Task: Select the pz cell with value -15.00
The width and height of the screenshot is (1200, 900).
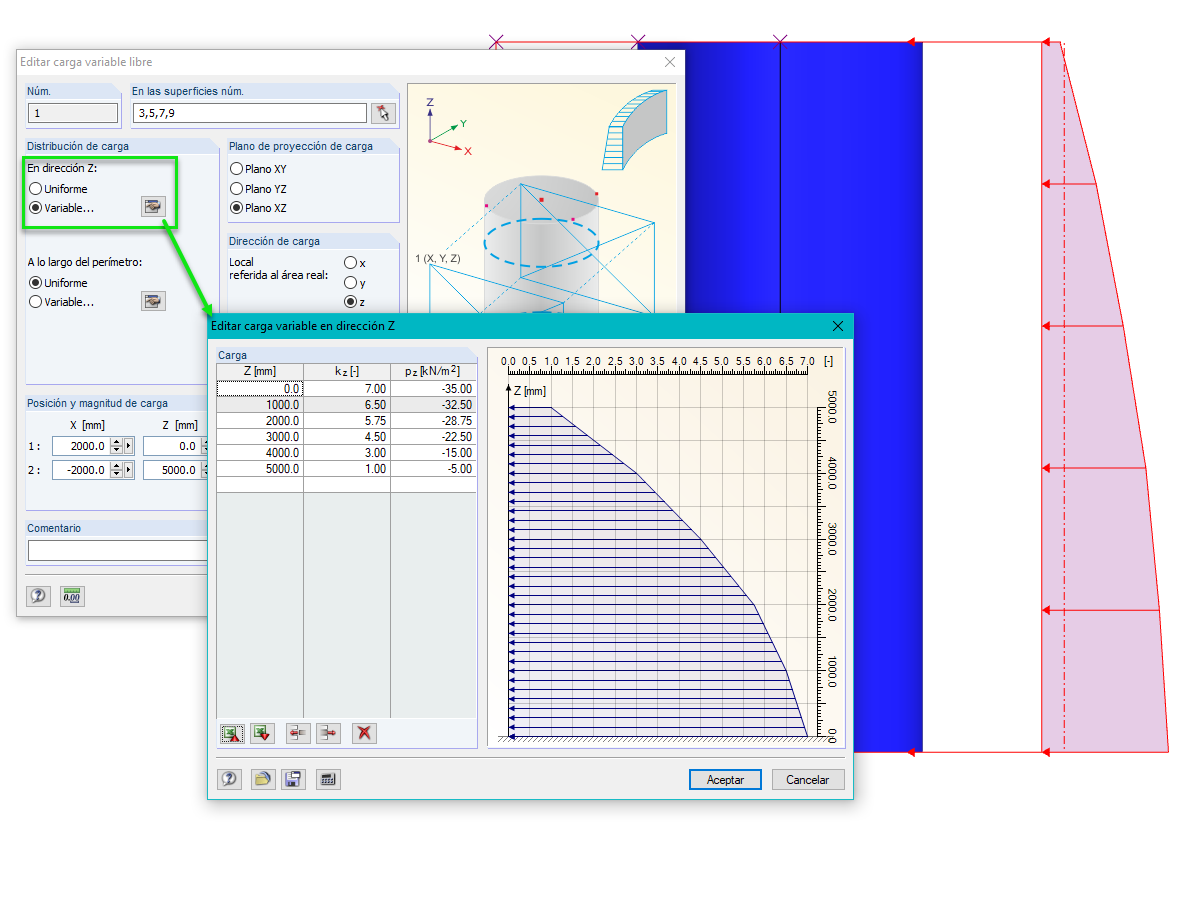Action: 433,453
